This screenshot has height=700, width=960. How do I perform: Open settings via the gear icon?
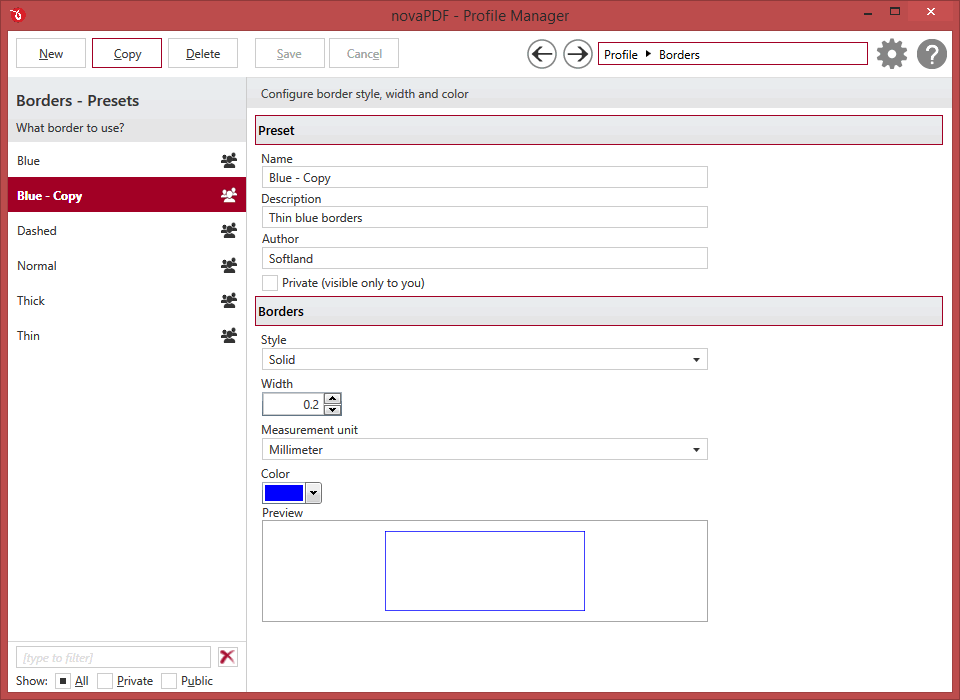[x=892, y=54]
